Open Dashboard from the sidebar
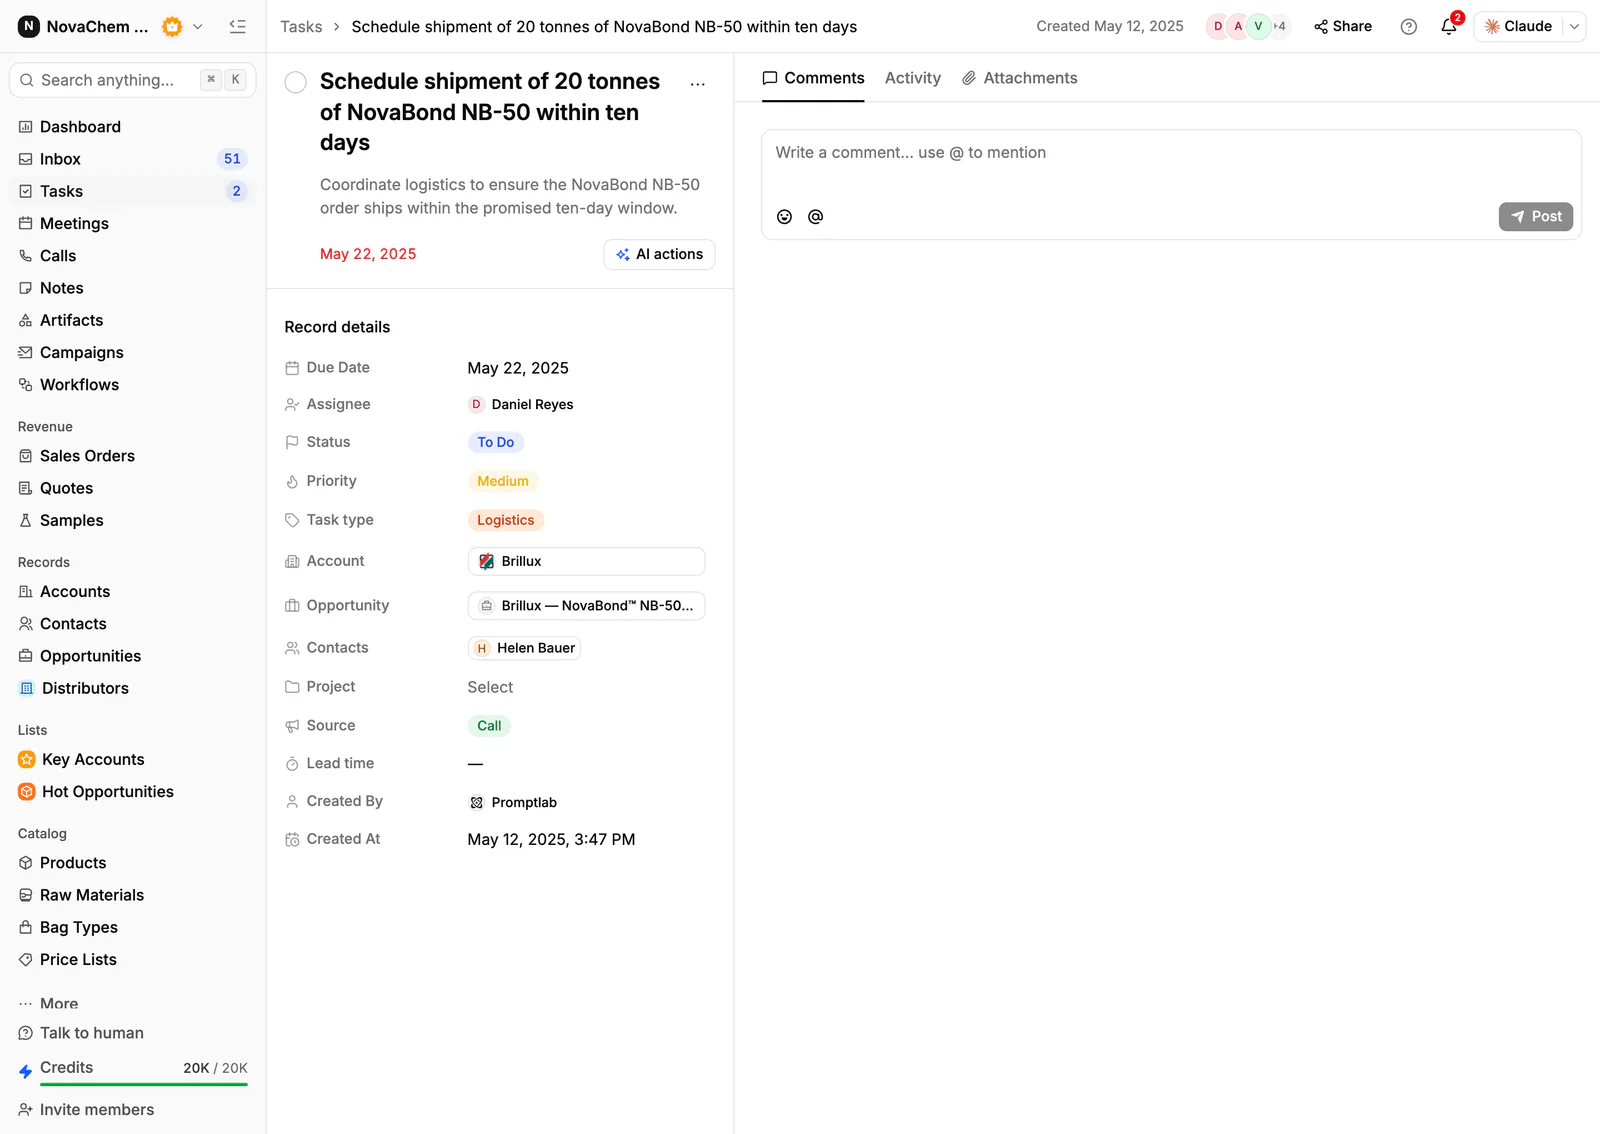1600x1134 pixels. 133,127
